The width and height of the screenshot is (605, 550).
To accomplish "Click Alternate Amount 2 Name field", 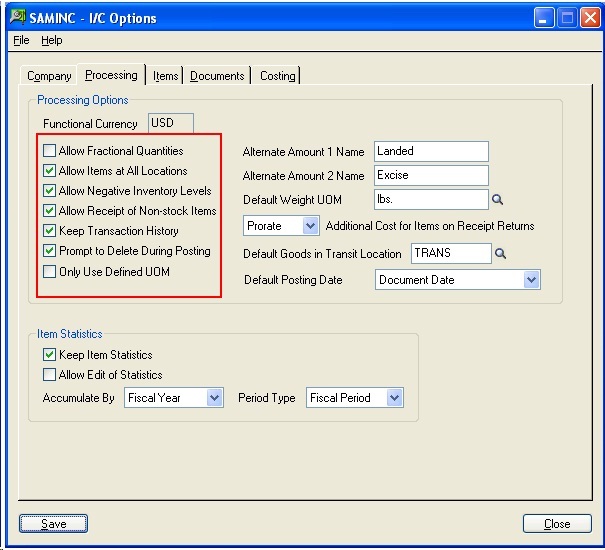I will (431, 175).
